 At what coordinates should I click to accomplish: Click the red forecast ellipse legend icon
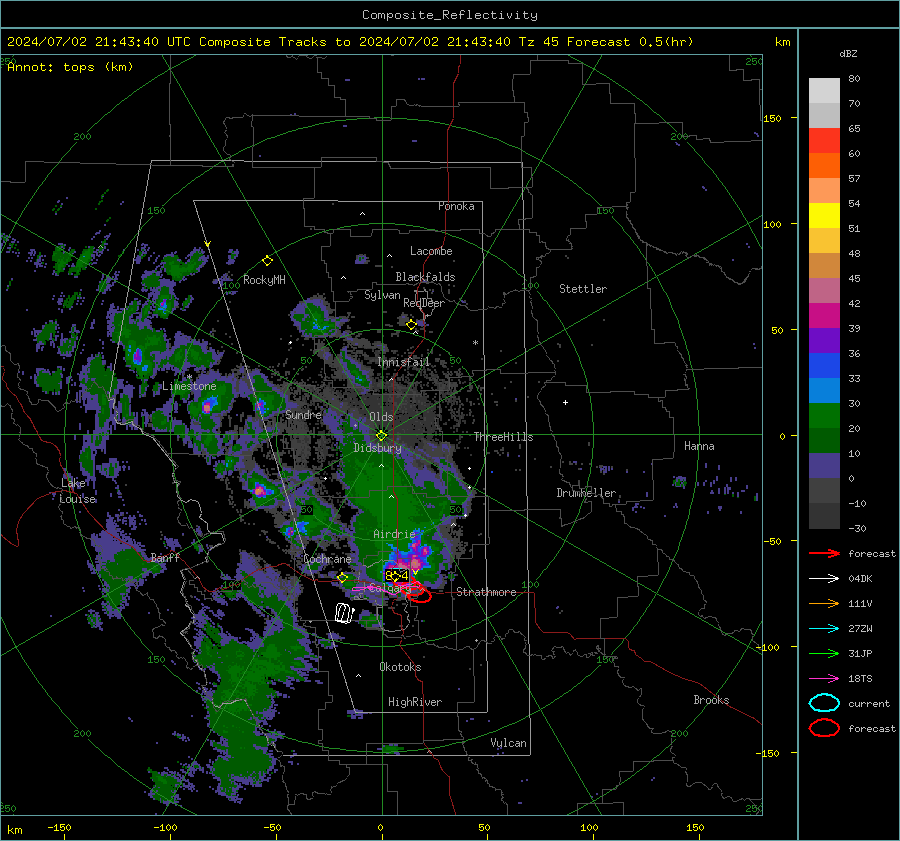click(824, 728)
